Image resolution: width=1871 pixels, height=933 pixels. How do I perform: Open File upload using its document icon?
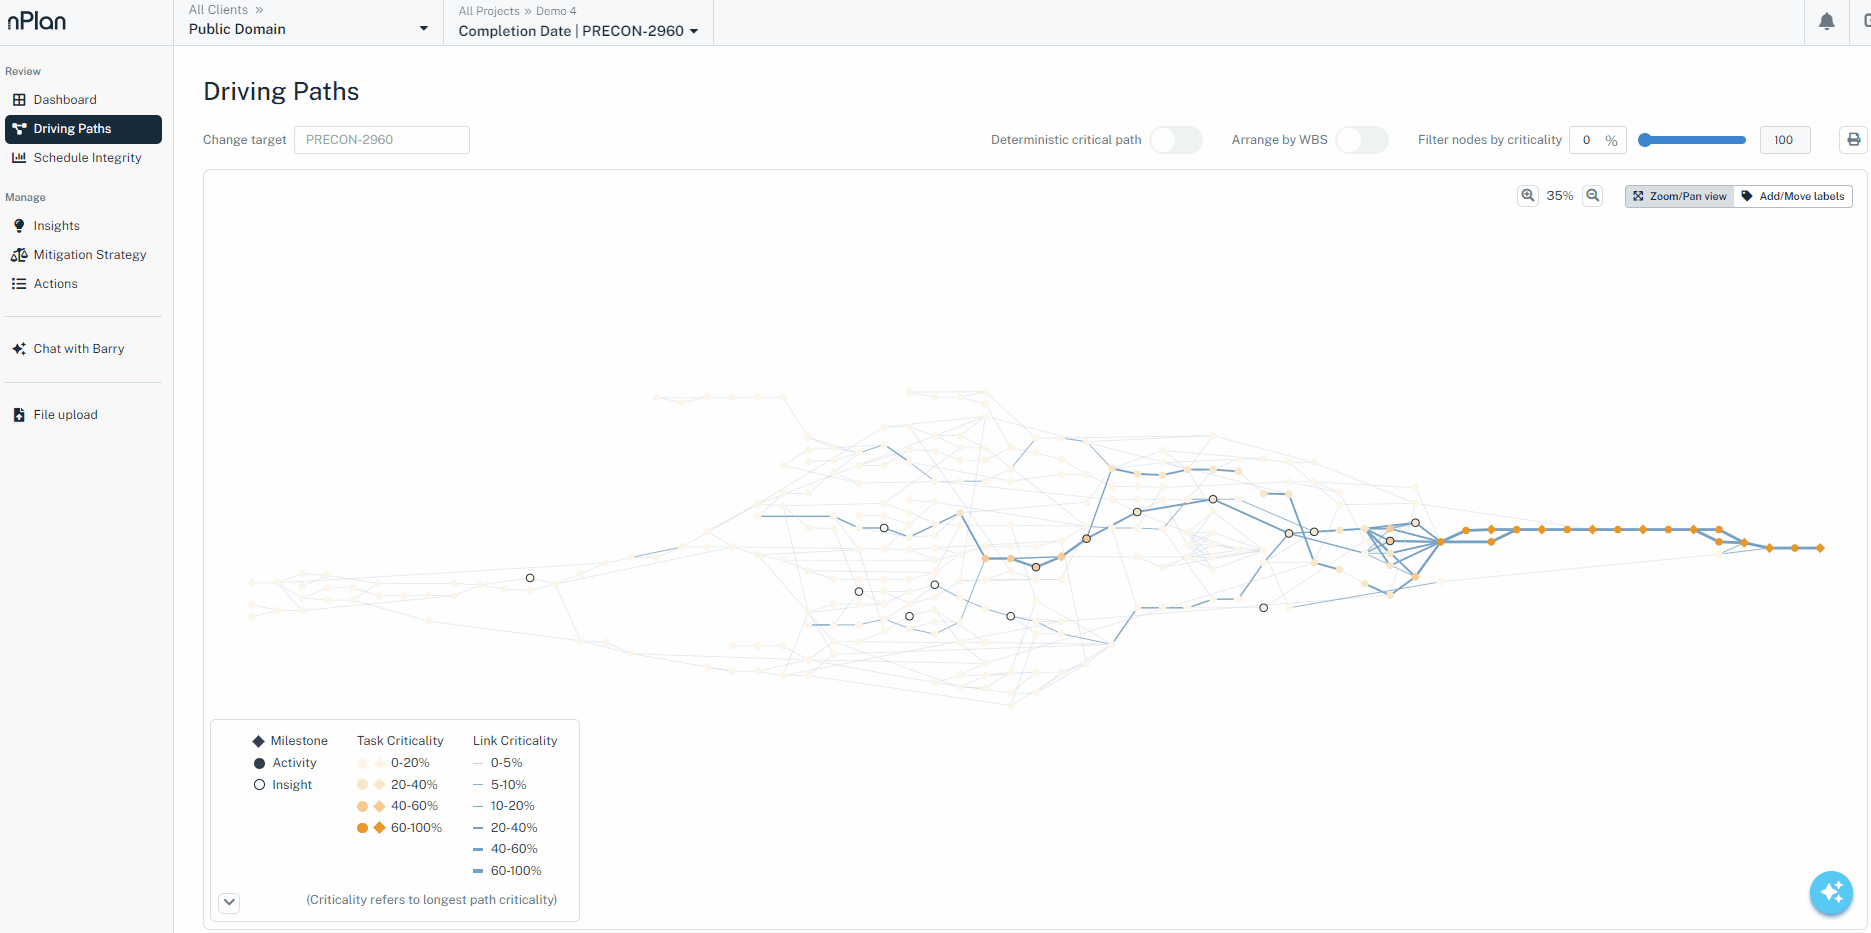[19, 413]
